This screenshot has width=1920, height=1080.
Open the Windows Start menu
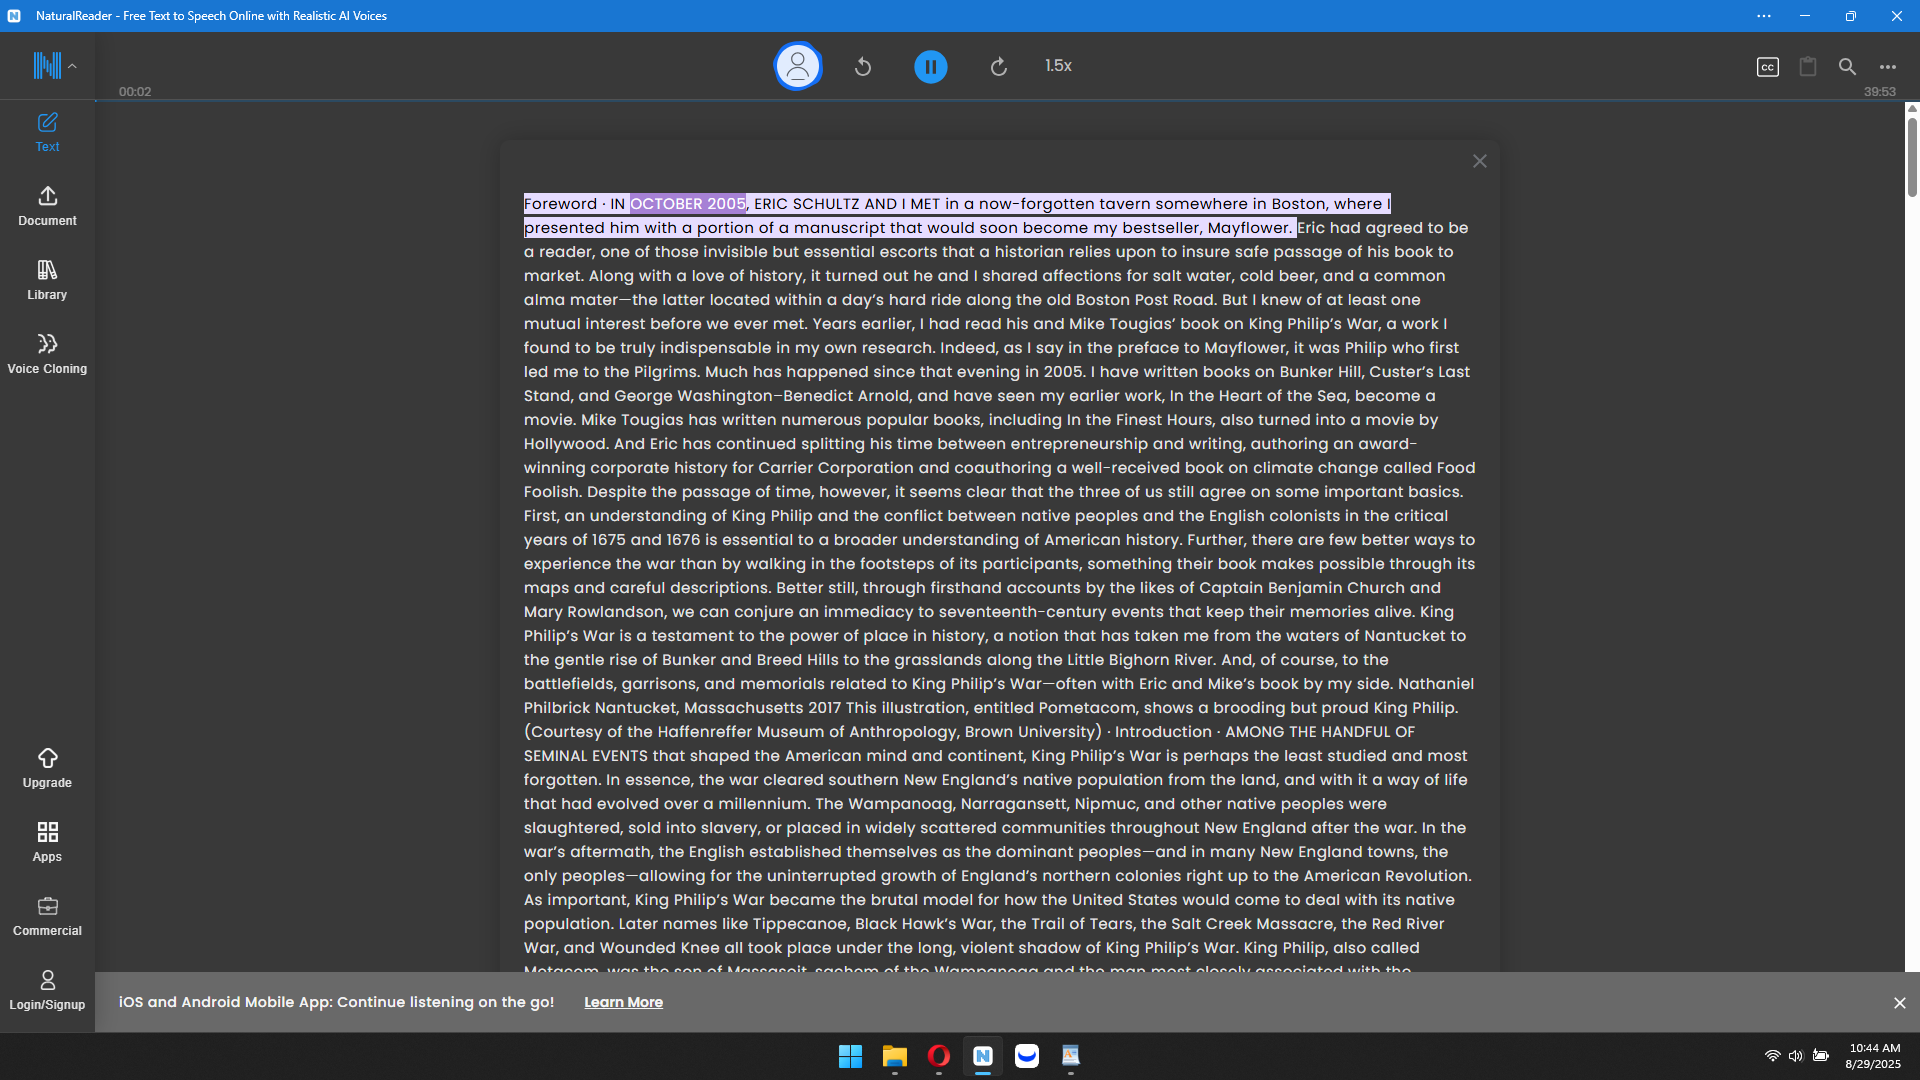850,1056
